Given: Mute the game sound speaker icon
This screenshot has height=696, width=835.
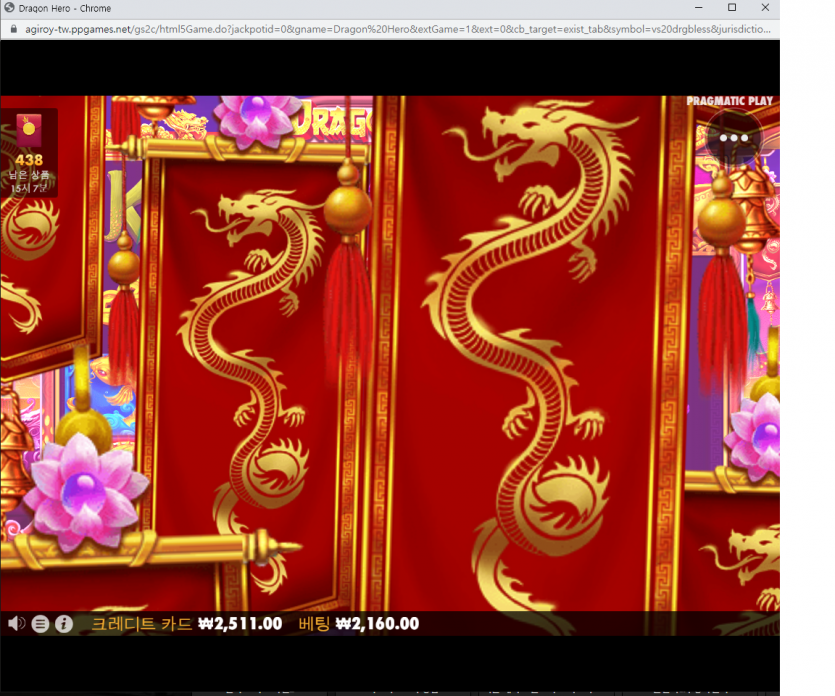Looking at the screenshot, I should [x=17, y=623].
